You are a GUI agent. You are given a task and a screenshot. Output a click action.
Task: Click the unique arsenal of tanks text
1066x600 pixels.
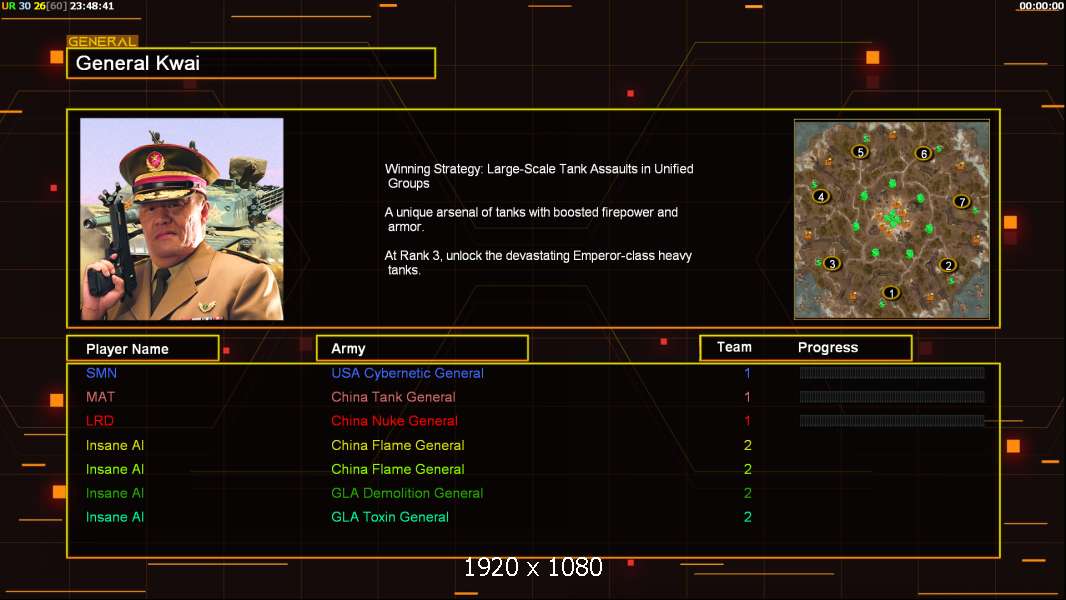pyautogui.click(x=531, y=219)
